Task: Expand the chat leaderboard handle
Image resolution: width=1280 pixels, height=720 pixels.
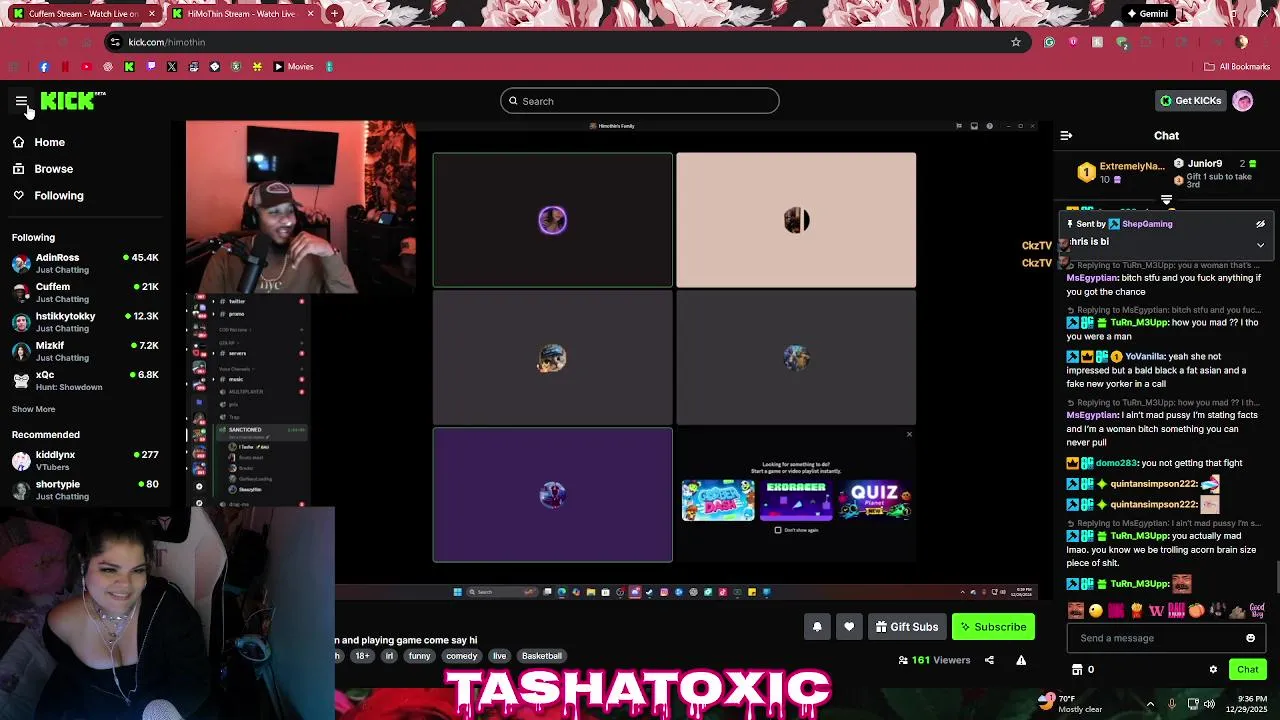Action: 1166,200
